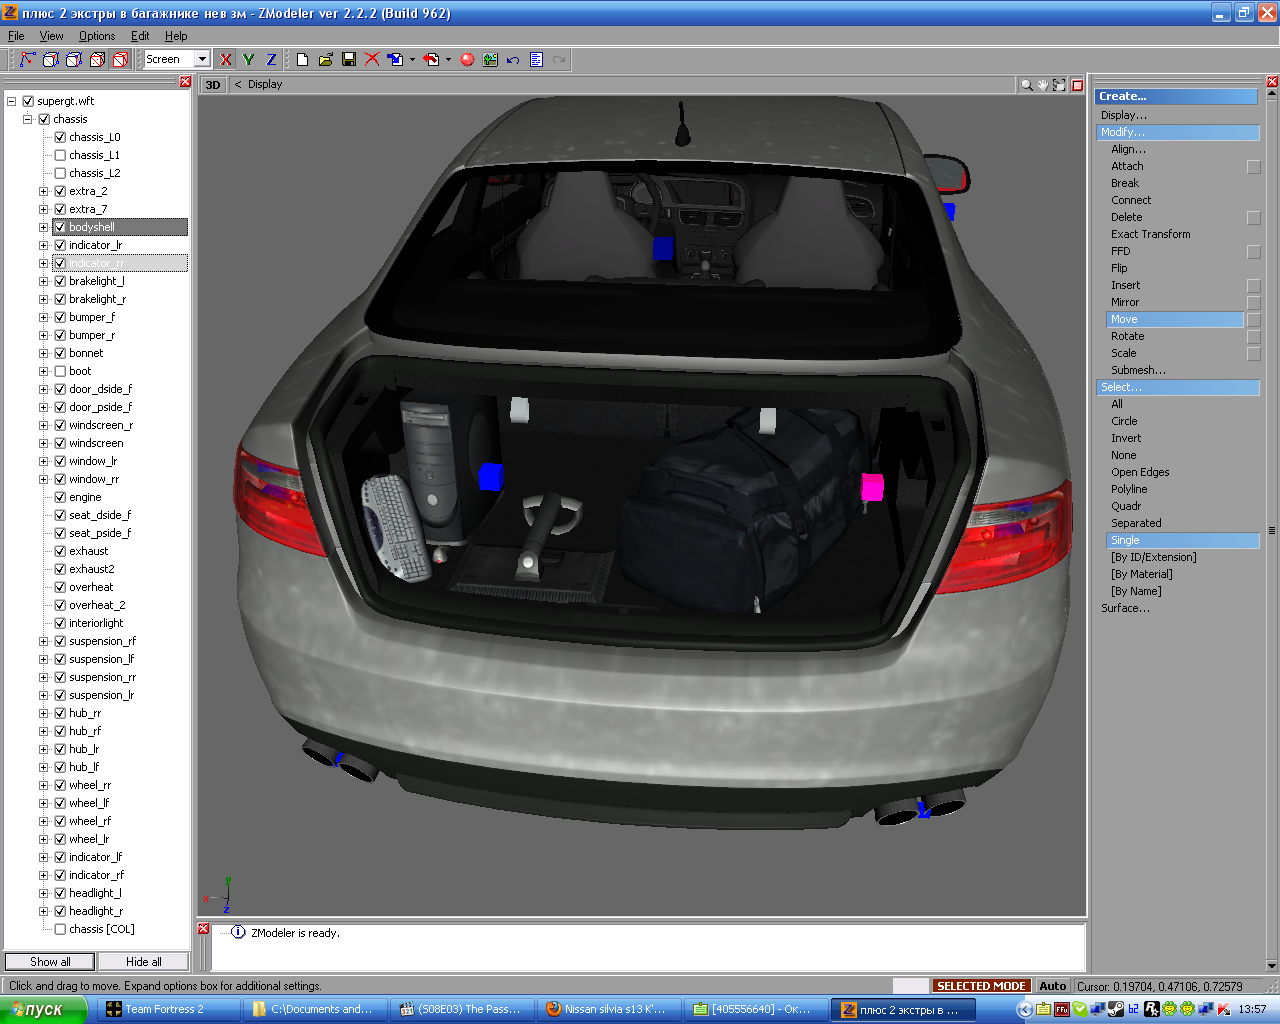Screen dimensions: 1280x1024
Task: Click the Save floppy disk icon
Action: 349,60
